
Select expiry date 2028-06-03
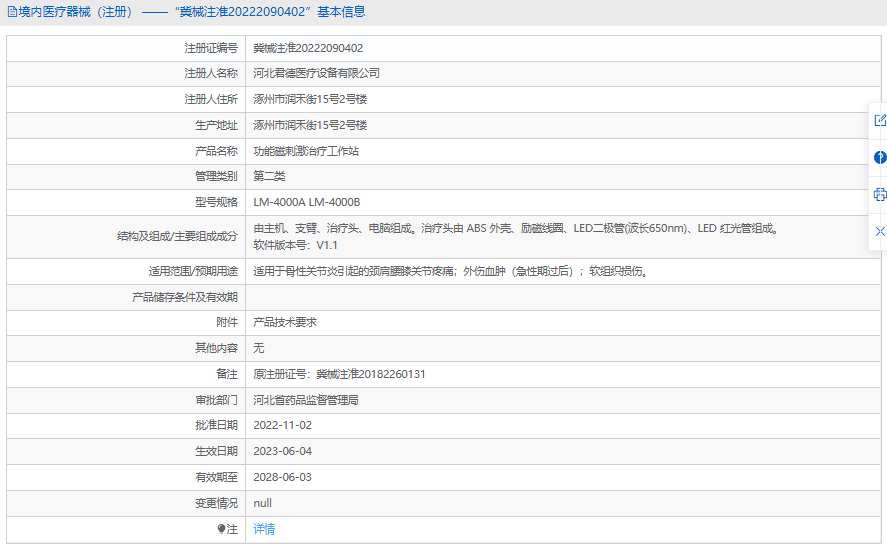pos(282,477)
